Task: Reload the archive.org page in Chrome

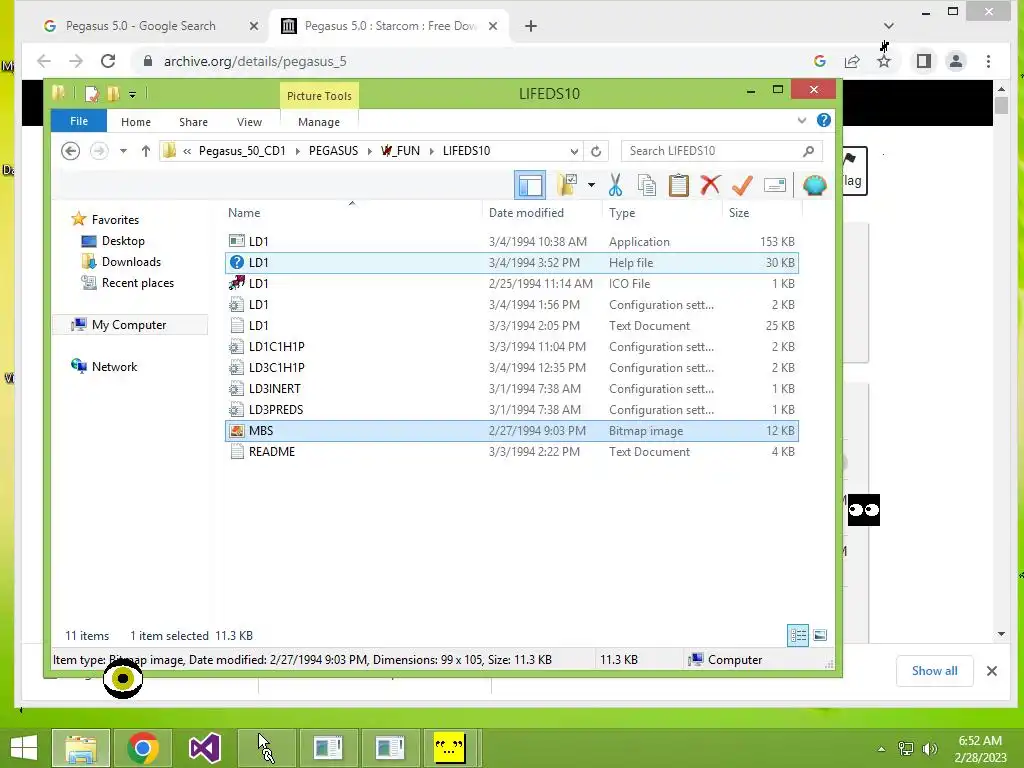Action: point(108,61)
